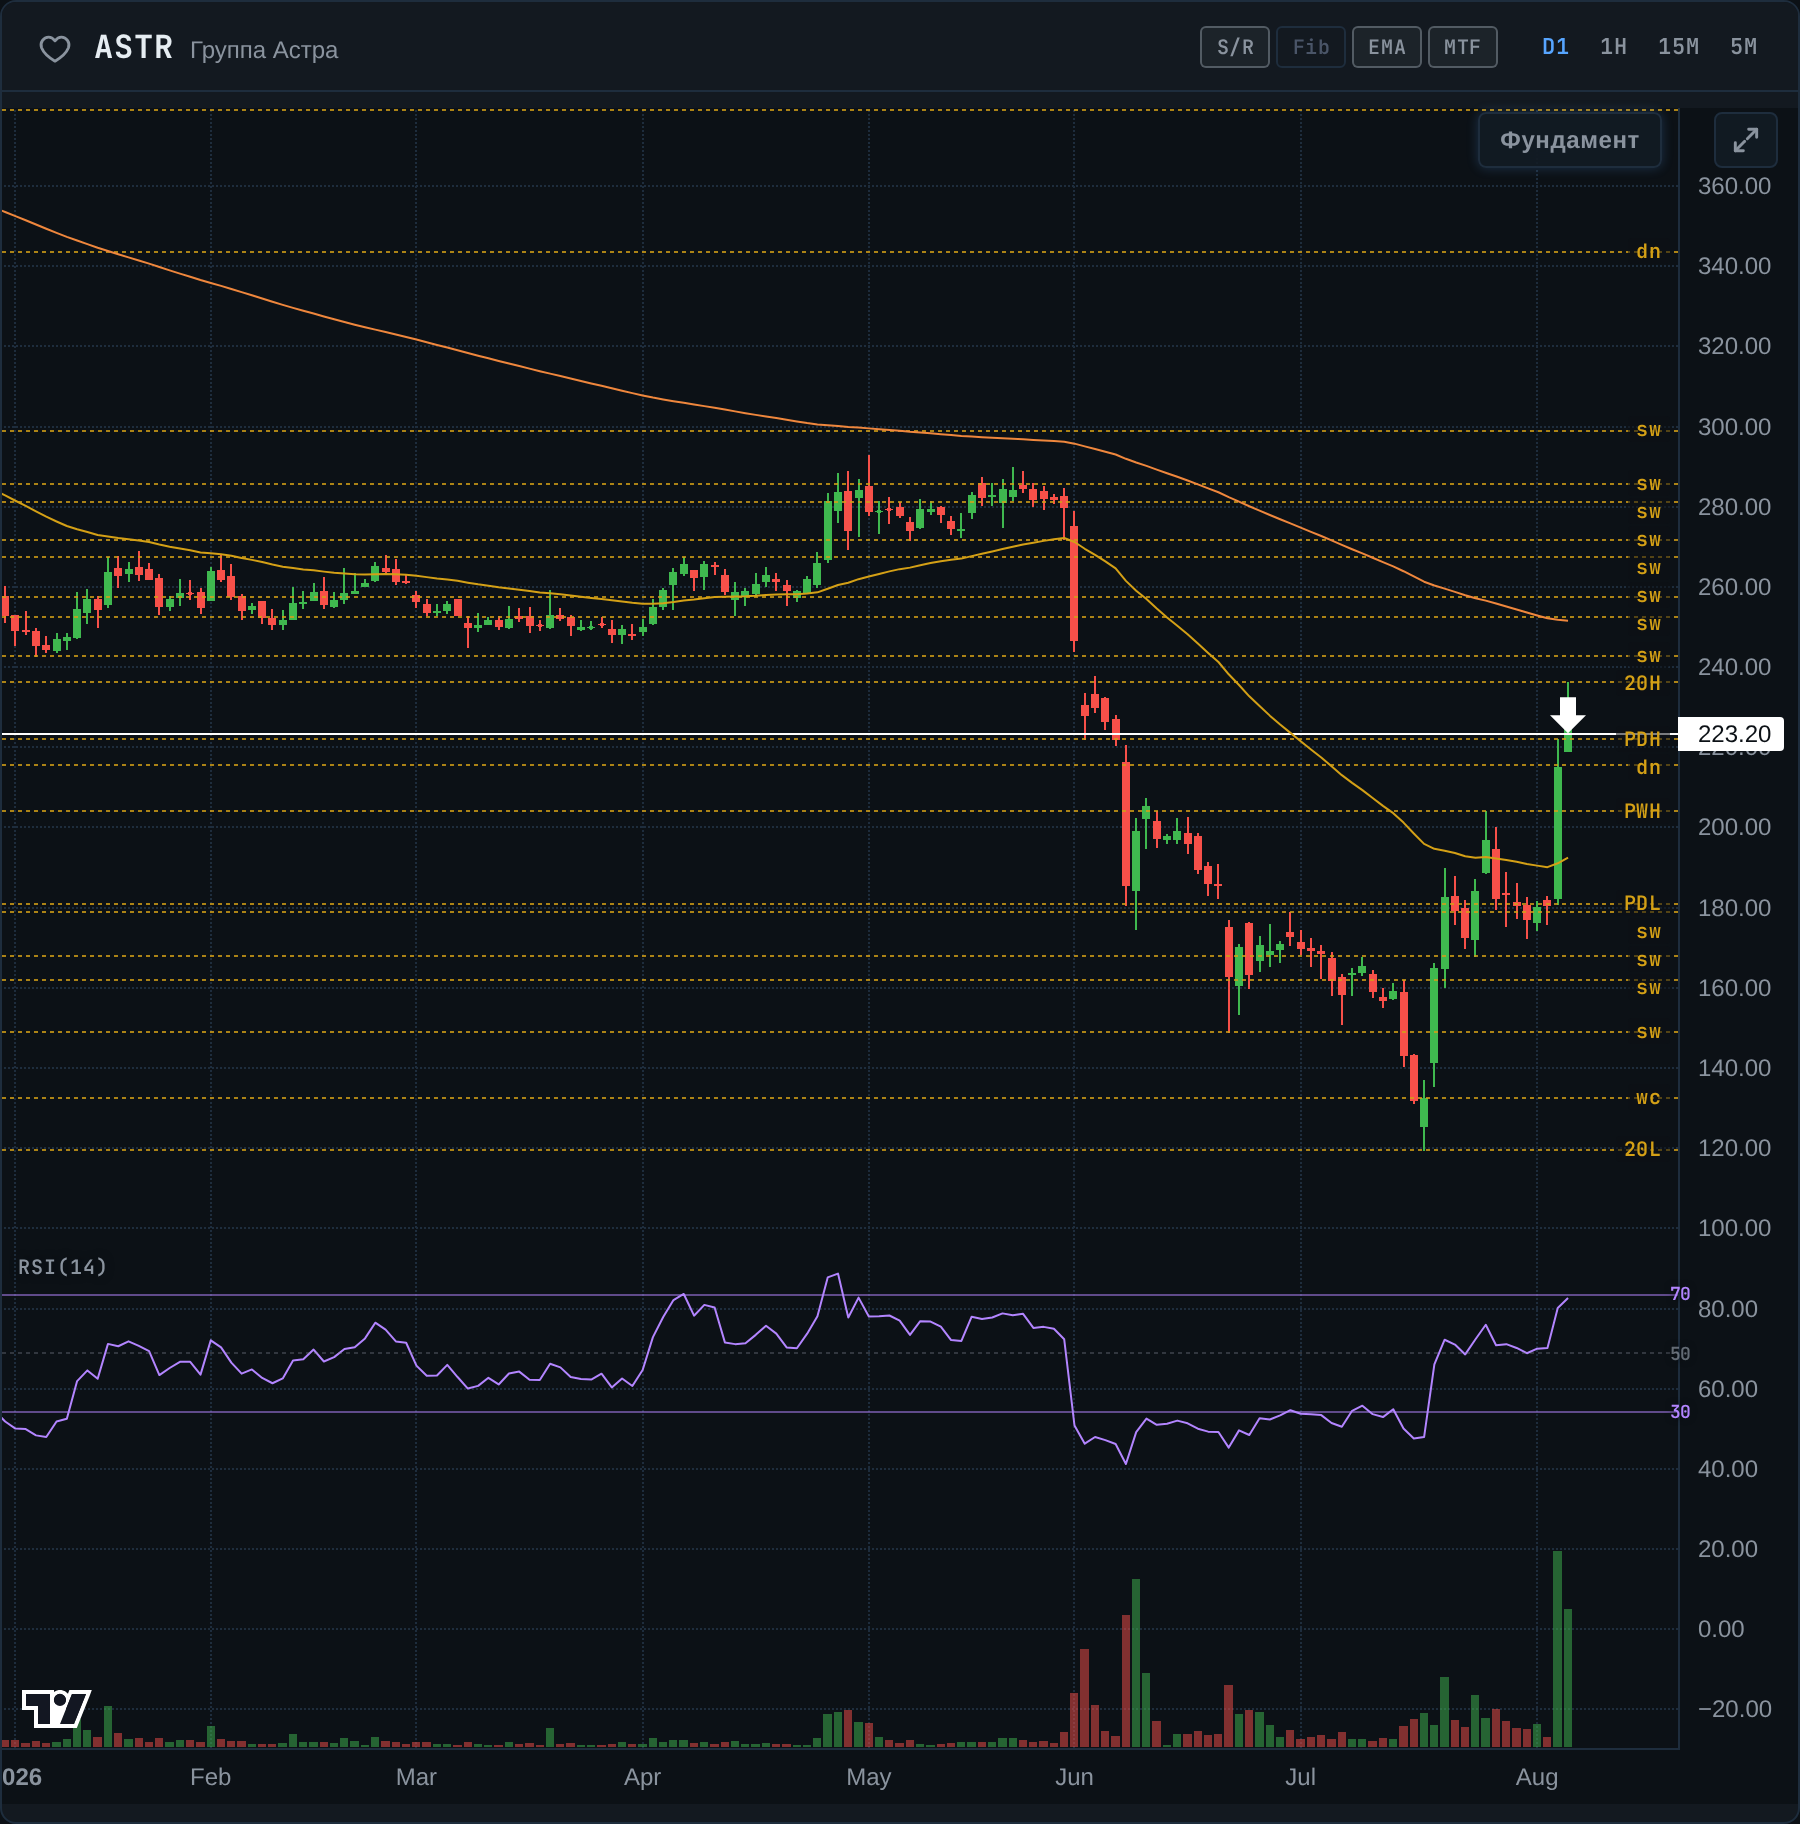Click the Mar label on time axis
1800x1824 pixels.
pos(416,1777)
